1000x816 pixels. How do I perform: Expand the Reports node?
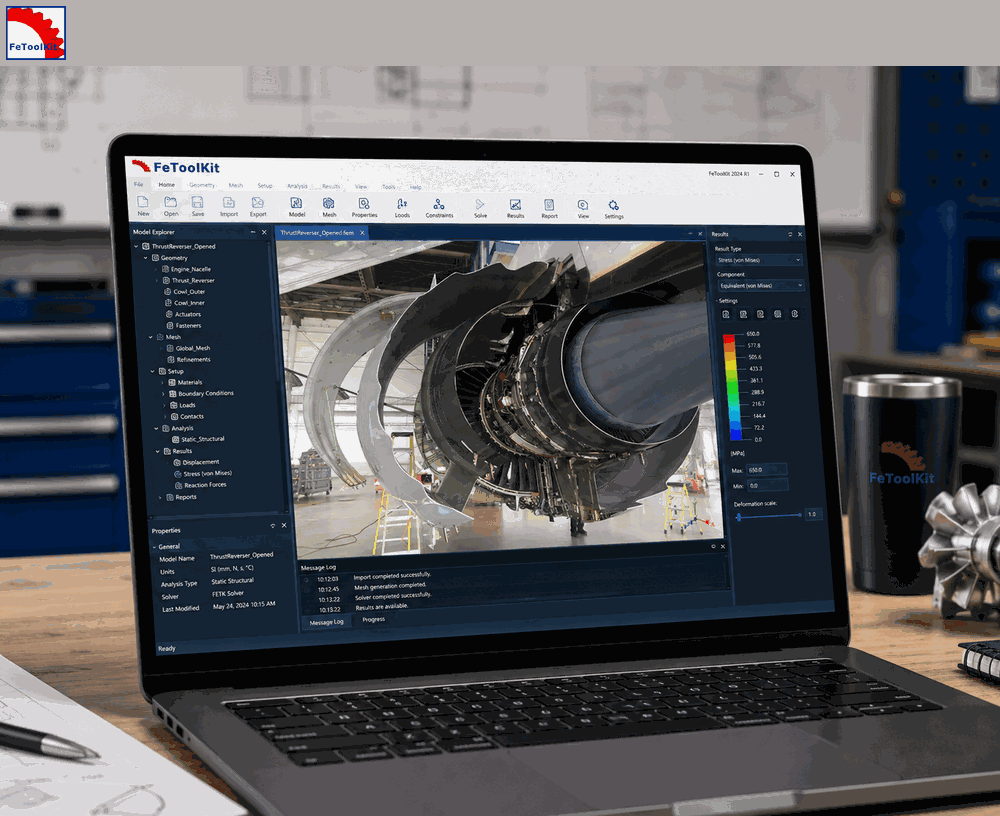(x=160, y=497)
